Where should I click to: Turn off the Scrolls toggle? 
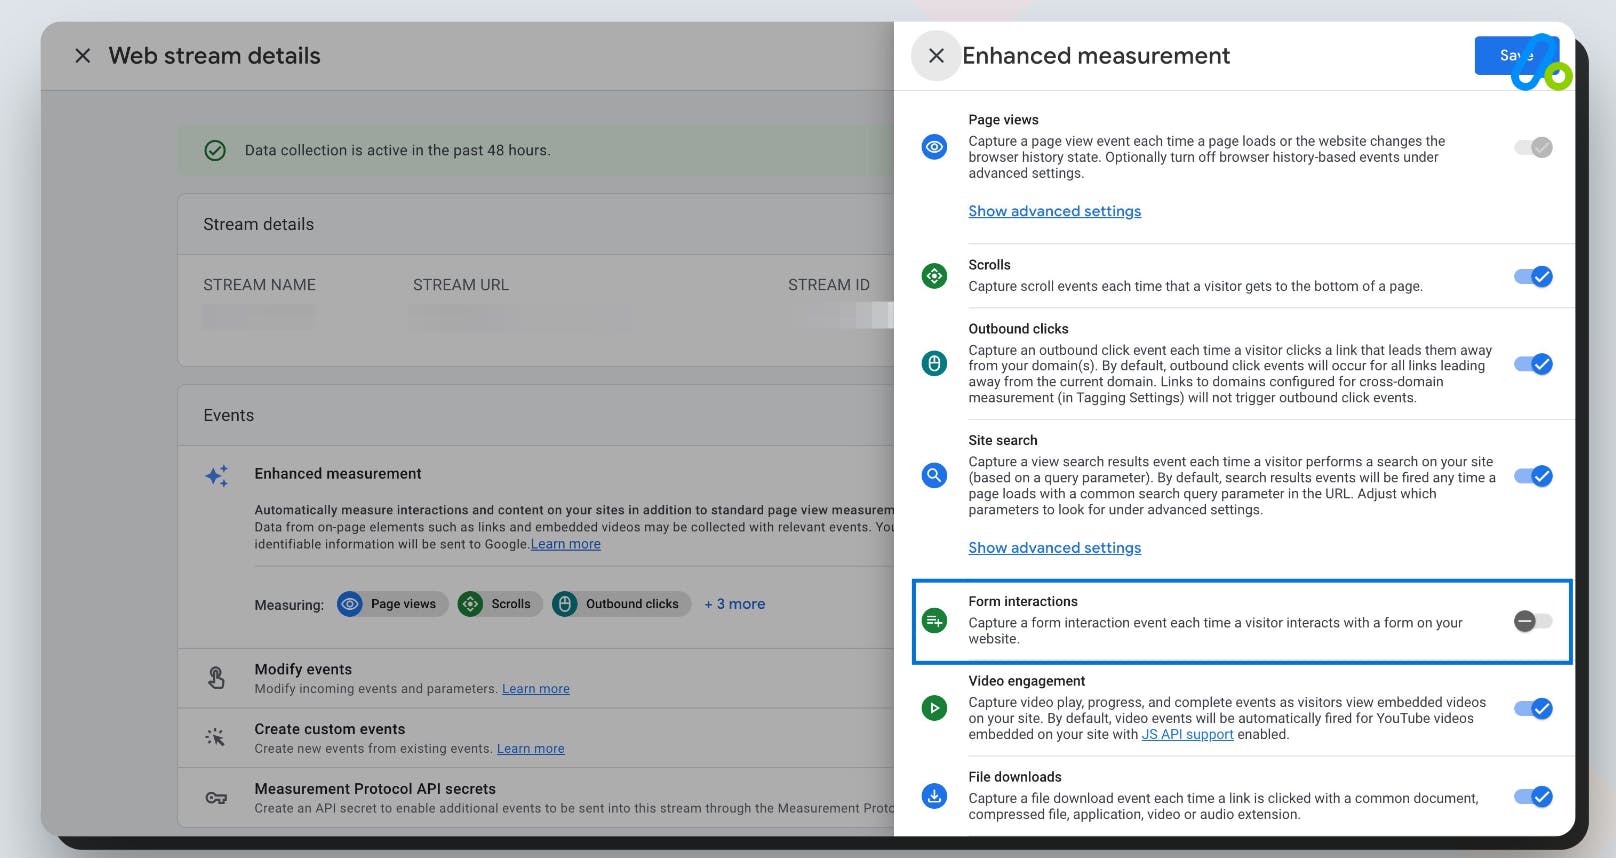(x=1533, y=276)
